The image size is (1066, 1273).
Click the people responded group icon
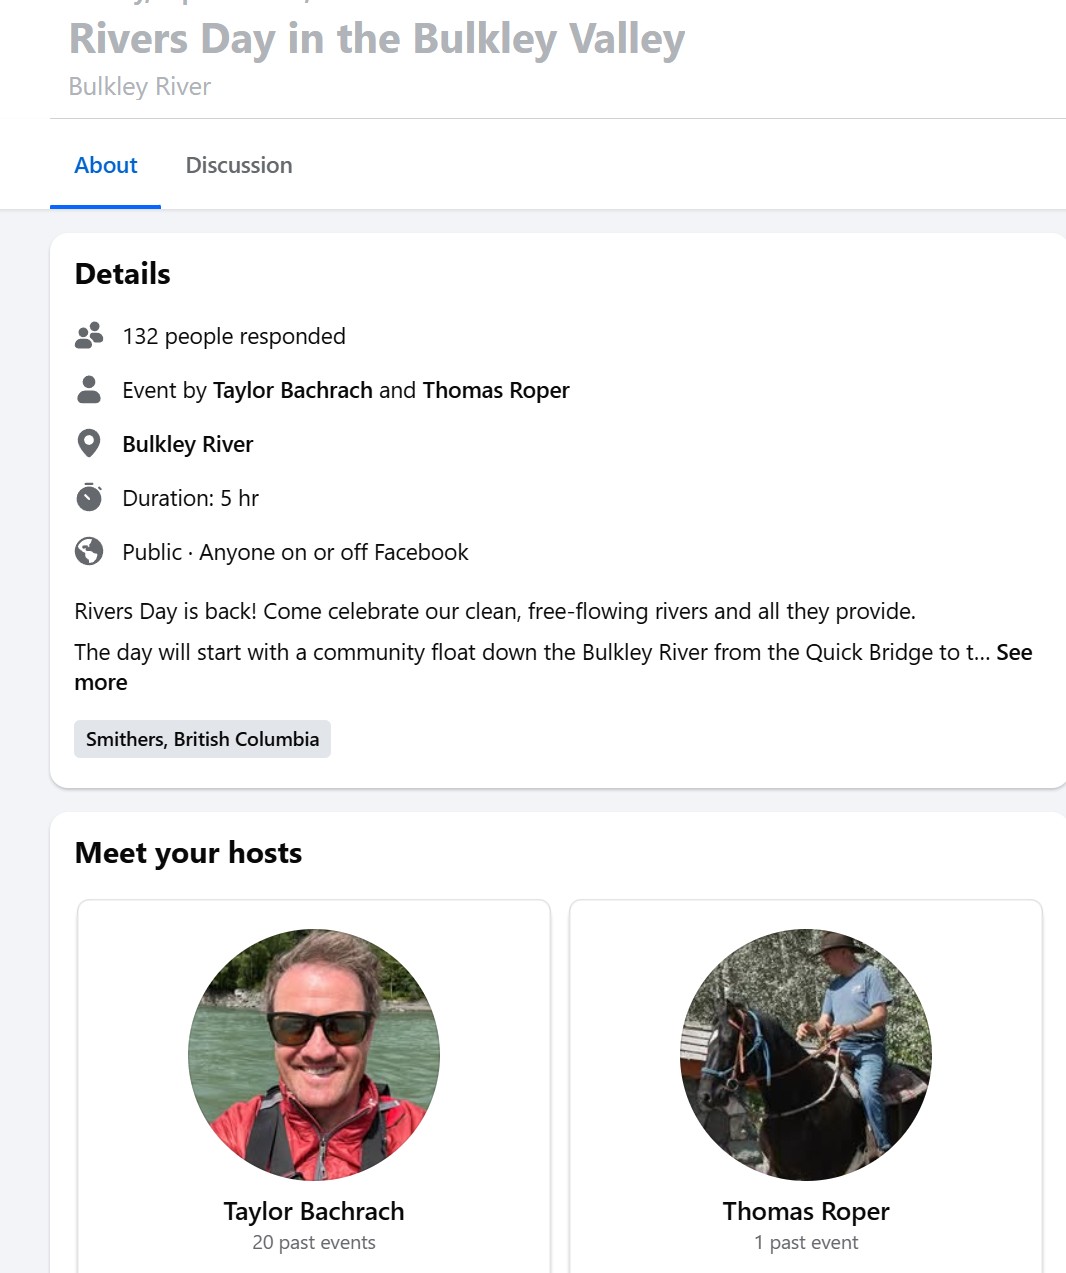coord(89,336)
